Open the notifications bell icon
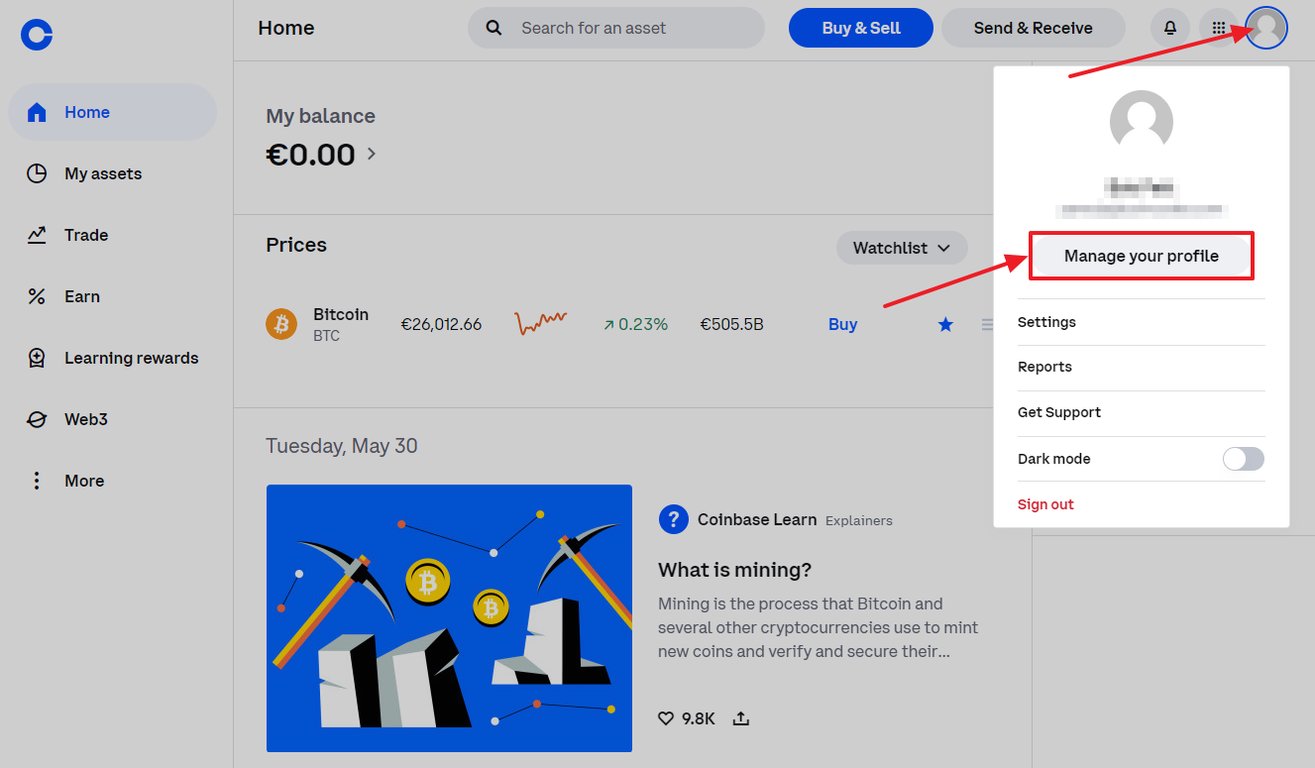This screenshot has width=1315, height=768. (x=1170, y=28)
